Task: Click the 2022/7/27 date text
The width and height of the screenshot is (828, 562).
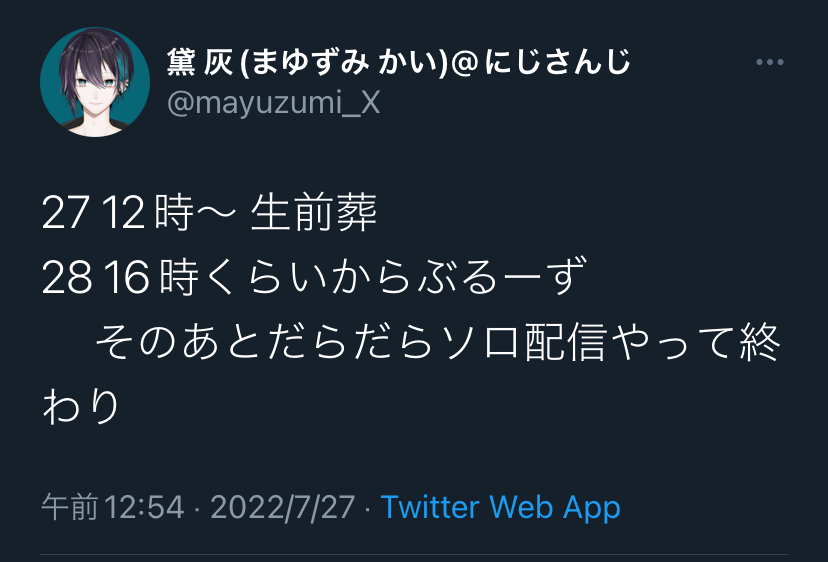Action: click(283, 508)
